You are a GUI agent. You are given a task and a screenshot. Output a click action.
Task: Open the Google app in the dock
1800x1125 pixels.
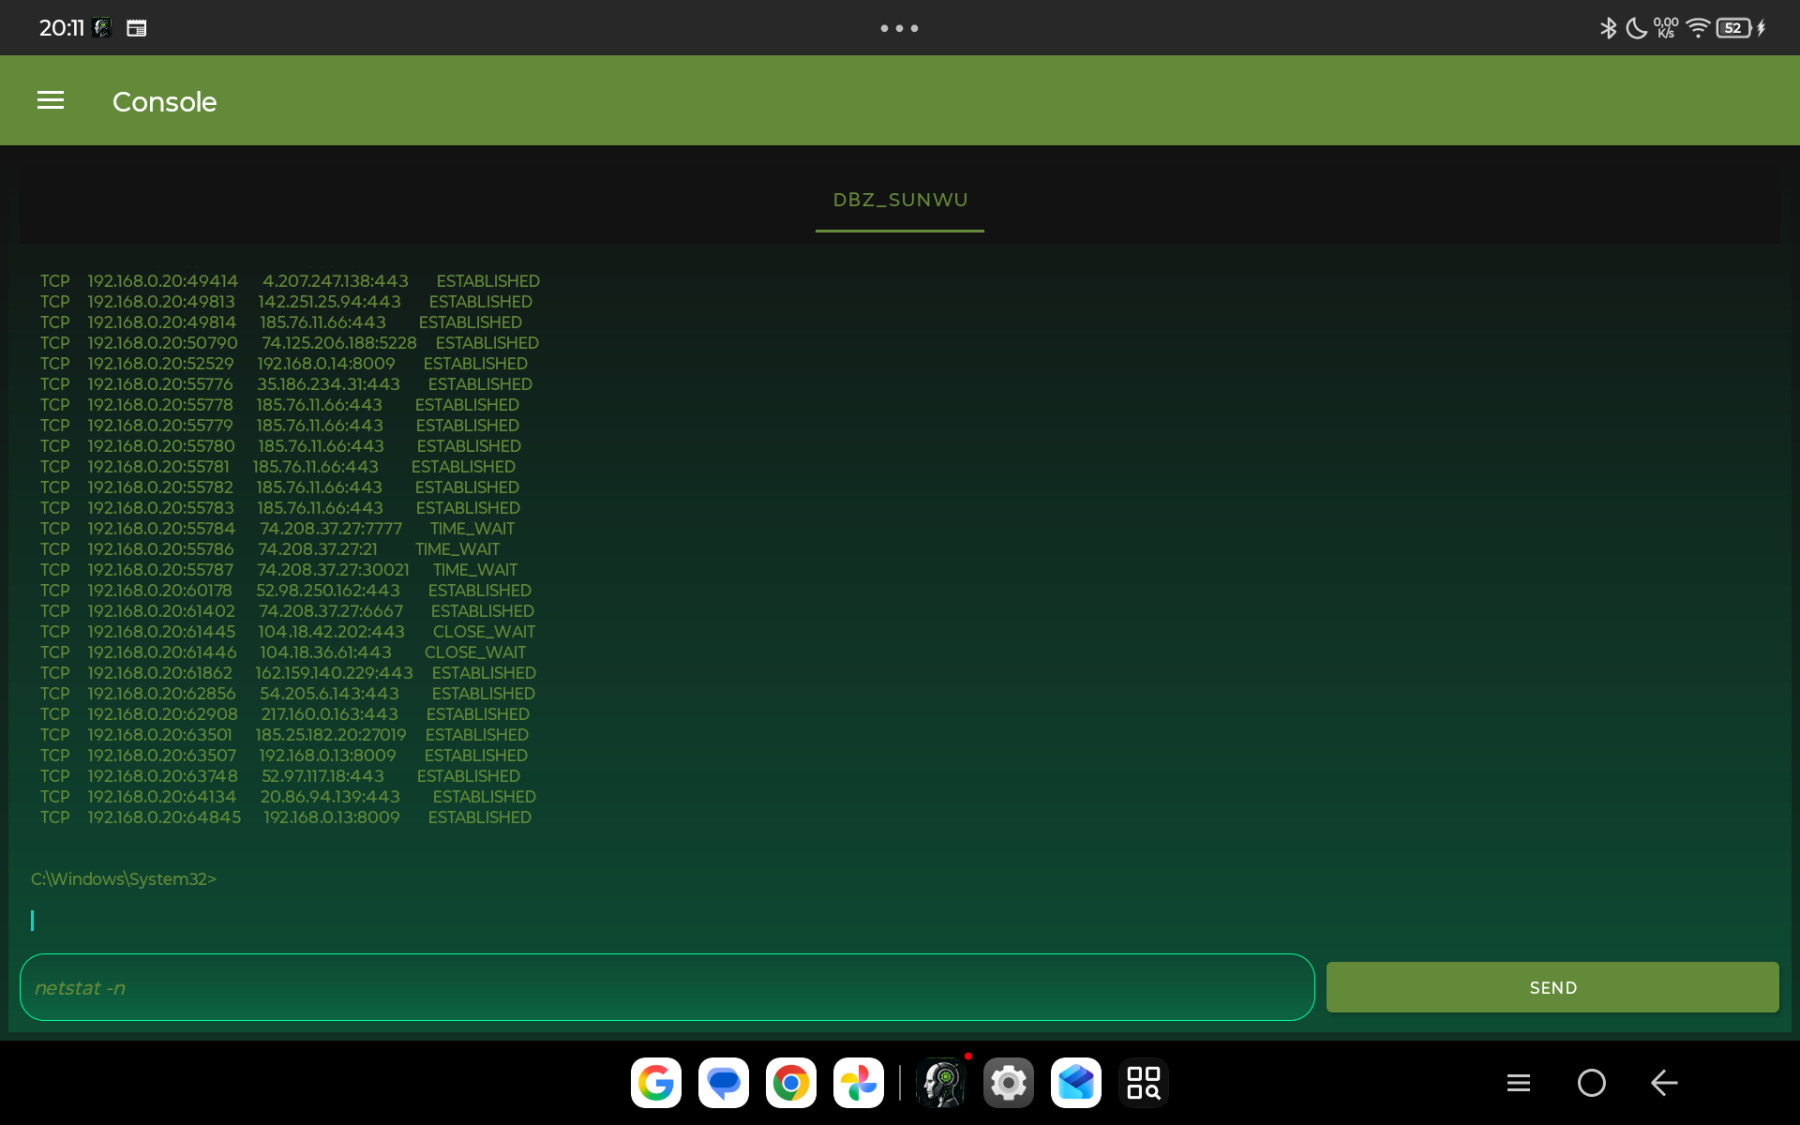click(656, 1082)
